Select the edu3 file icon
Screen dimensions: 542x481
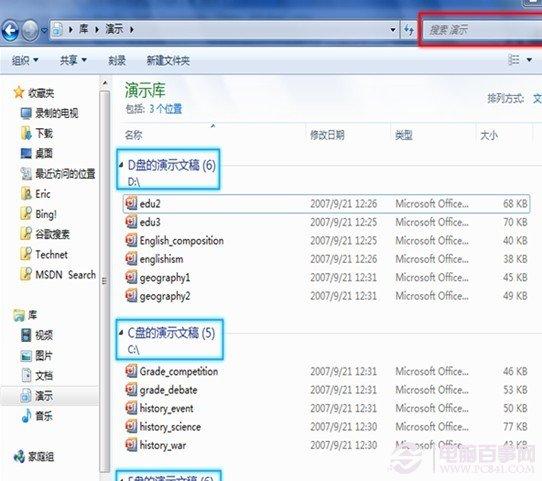(131, 221)
